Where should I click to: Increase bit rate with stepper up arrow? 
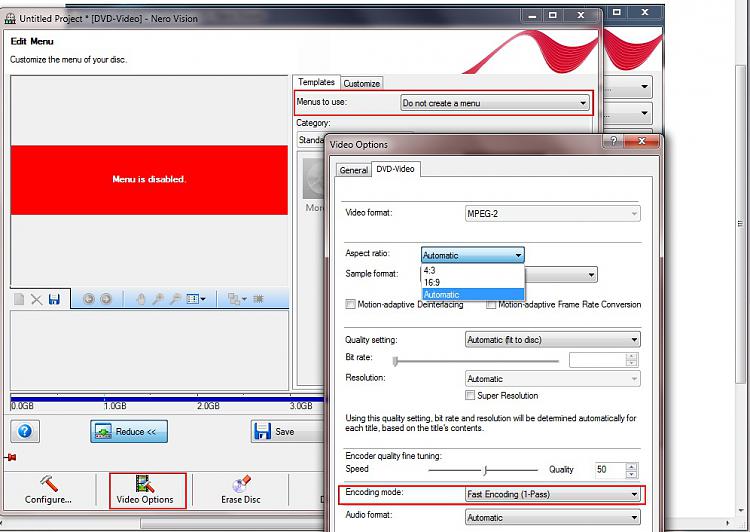click(631, 356)
